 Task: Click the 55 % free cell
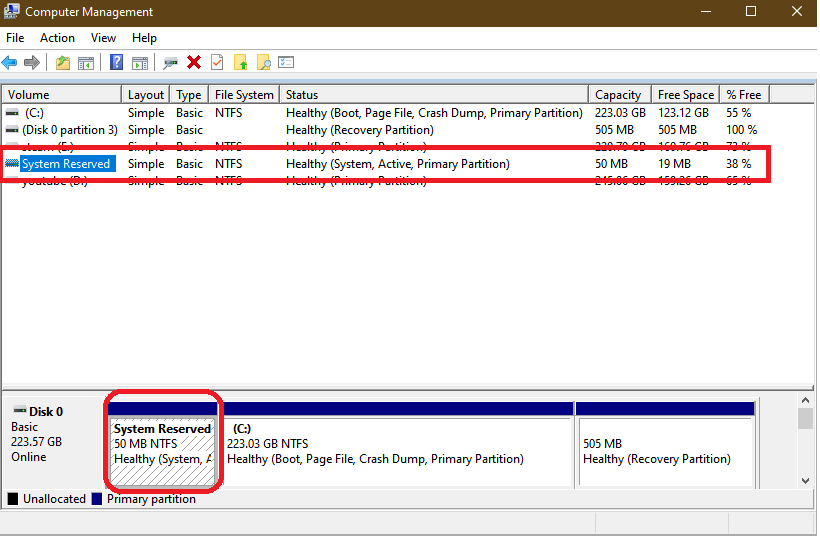tap(738, 113)
